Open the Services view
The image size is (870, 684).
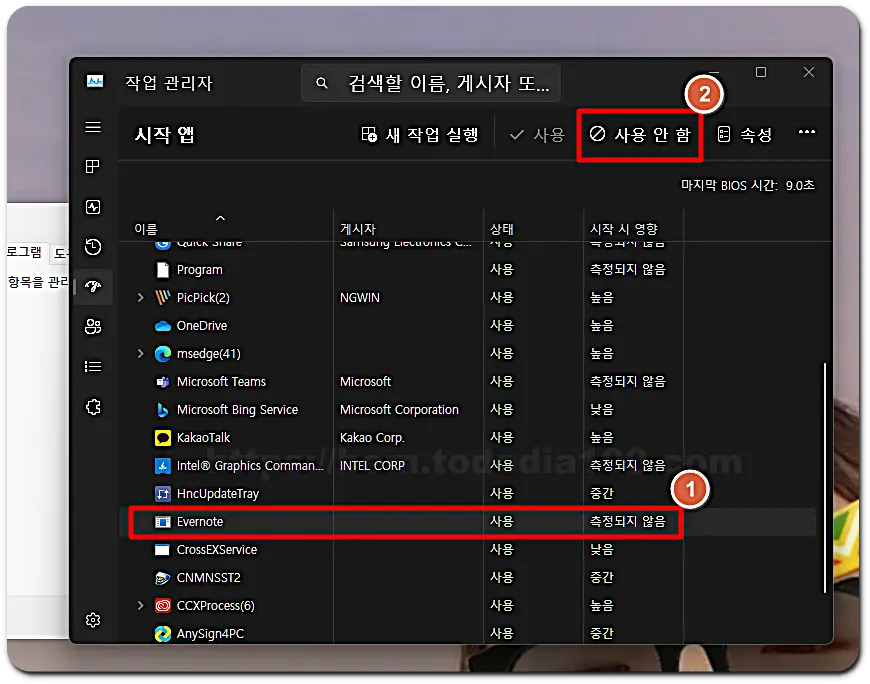93,406
